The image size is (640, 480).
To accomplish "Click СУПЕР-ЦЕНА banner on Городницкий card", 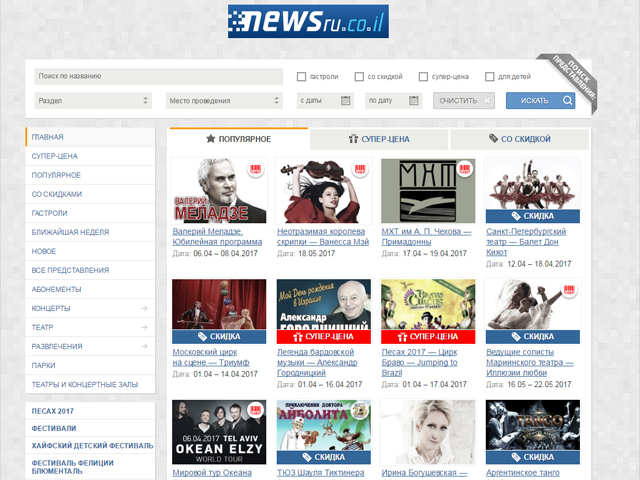I will click(x=324, y=337).
